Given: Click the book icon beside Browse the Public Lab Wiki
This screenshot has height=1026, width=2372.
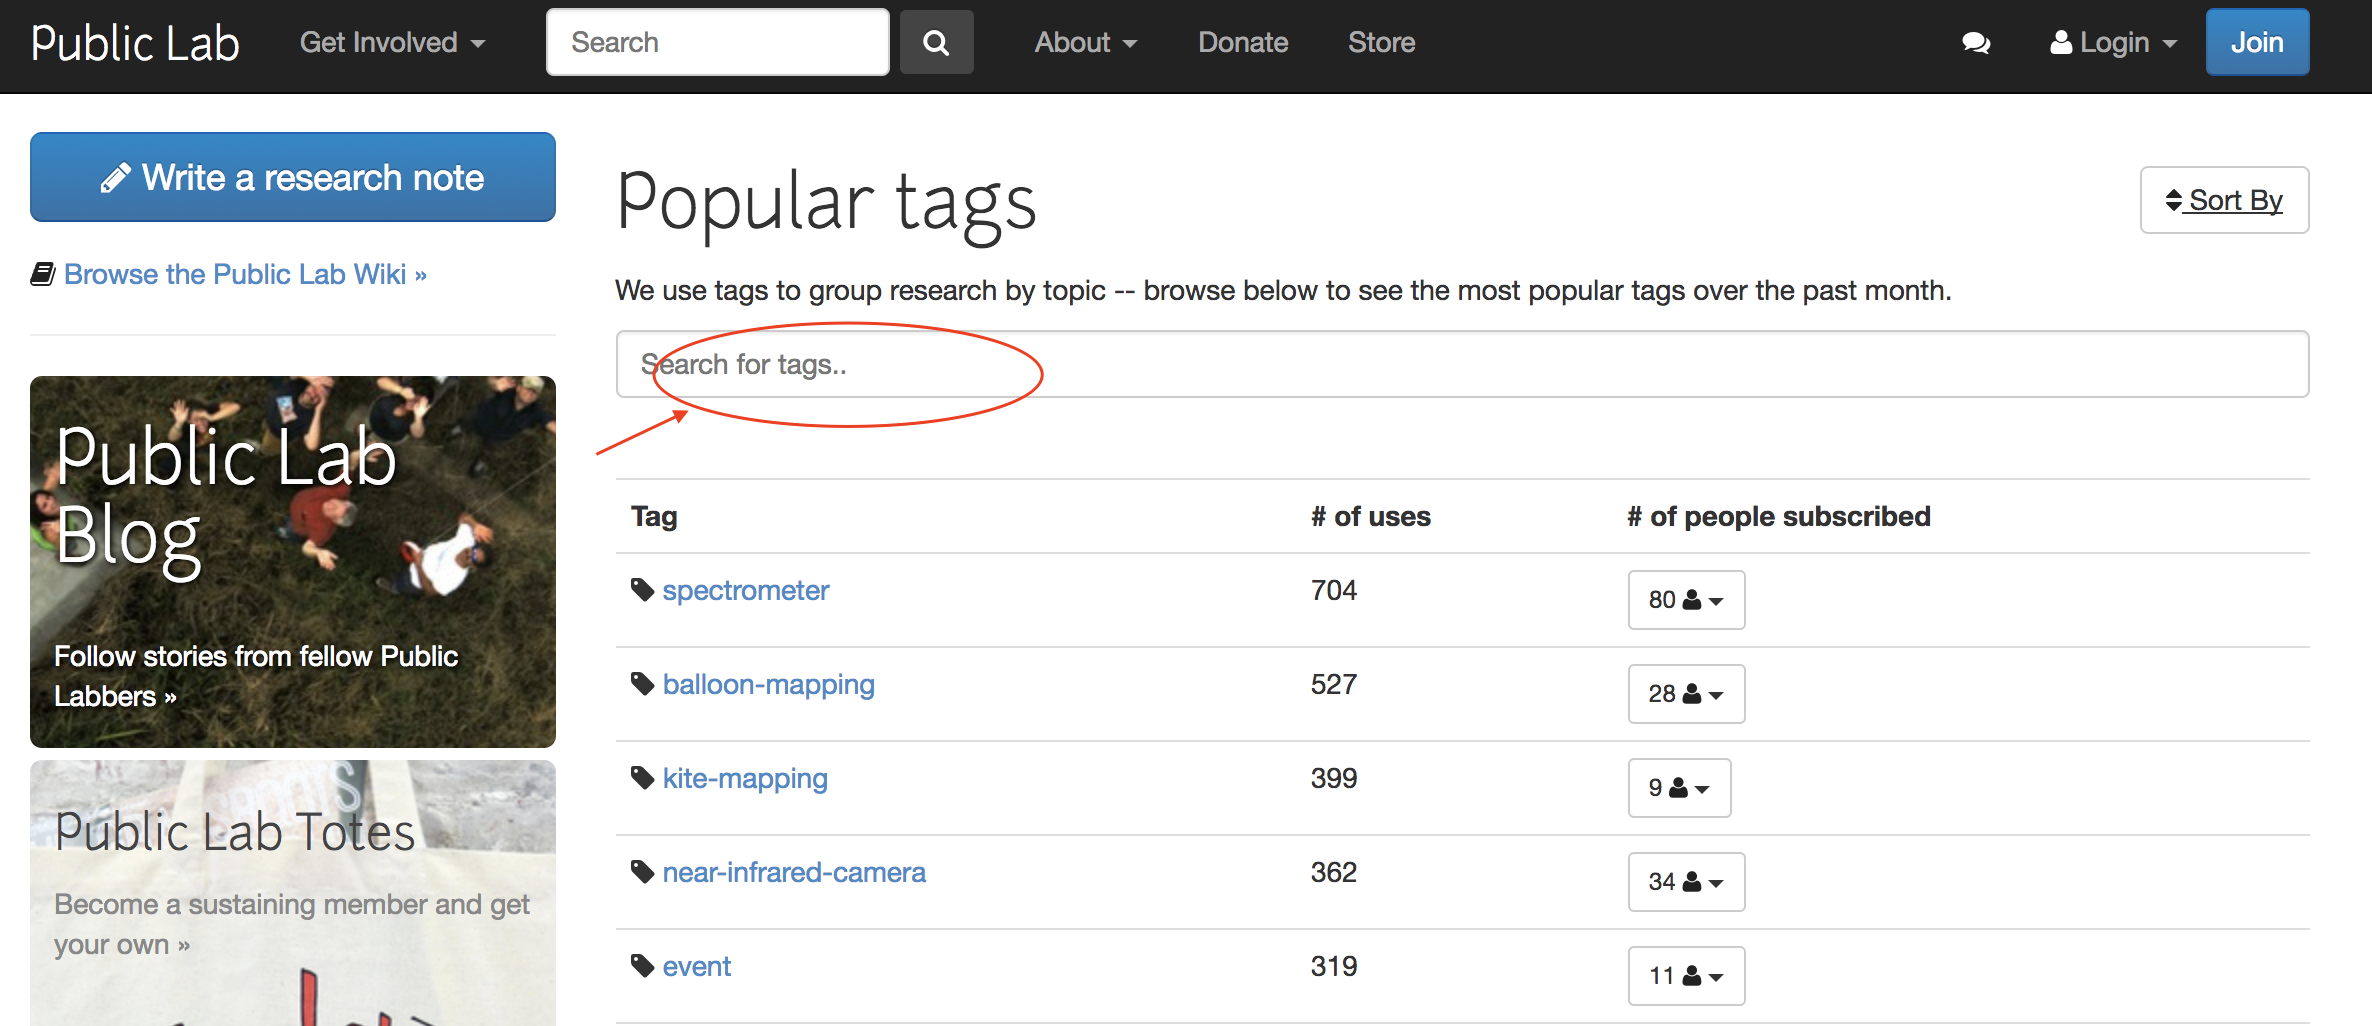Looking at the screenshot, I should (42, 272).
